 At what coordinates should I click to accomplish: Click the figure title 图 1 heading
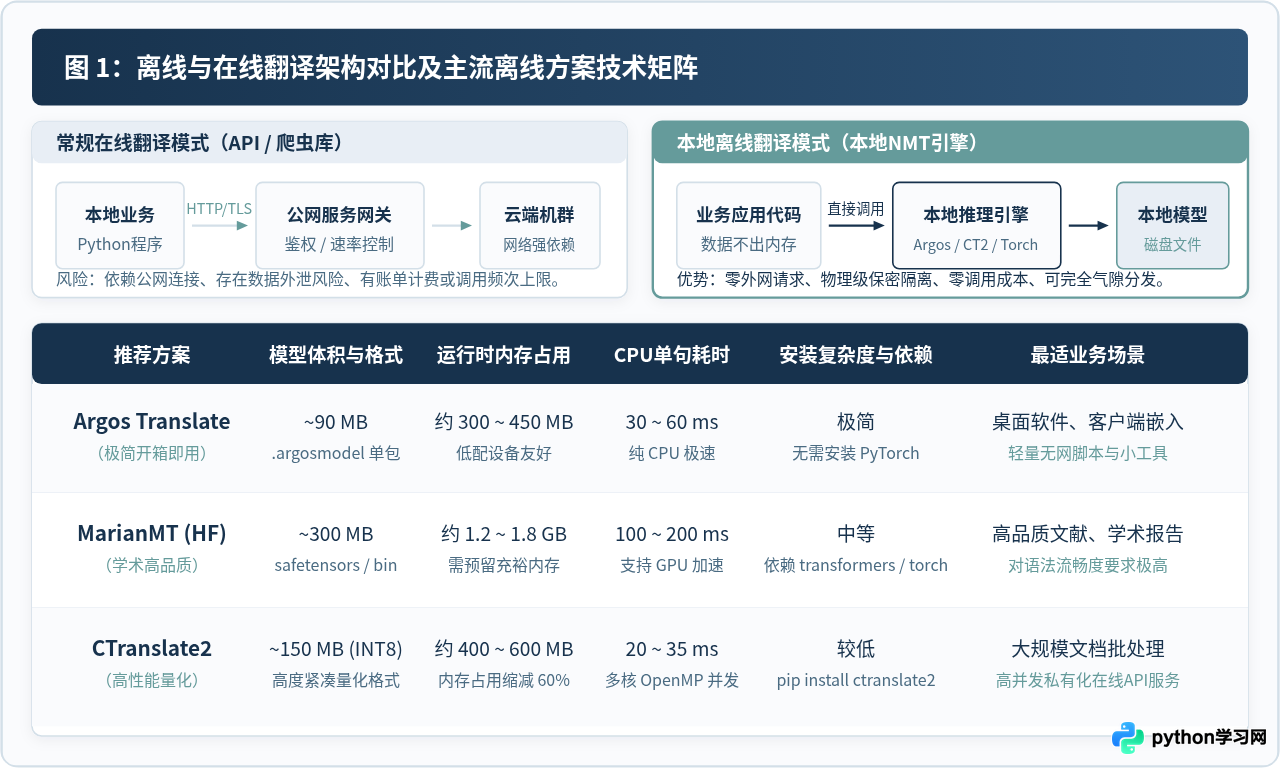tap(381, 68)
